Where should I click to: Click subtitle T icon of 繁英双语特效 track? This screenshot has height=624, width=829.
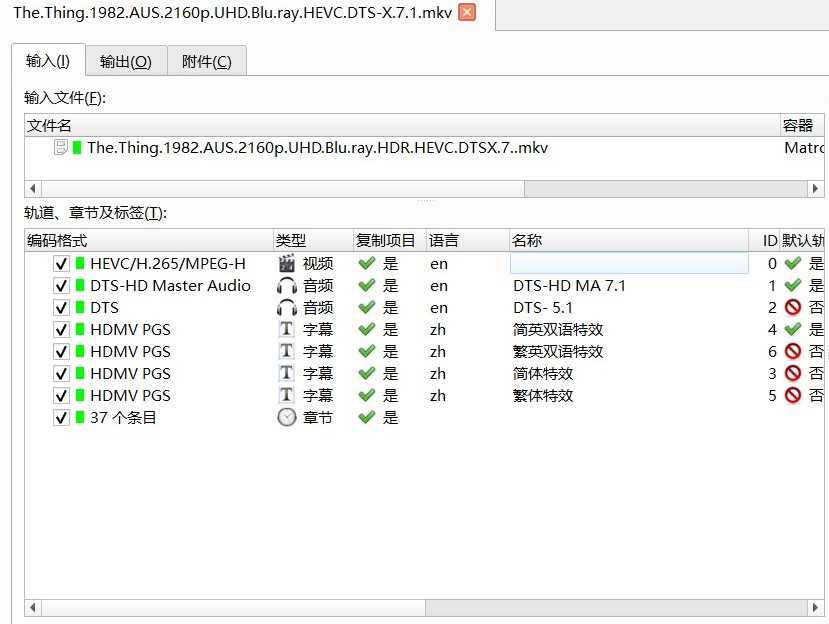point(286,352)
